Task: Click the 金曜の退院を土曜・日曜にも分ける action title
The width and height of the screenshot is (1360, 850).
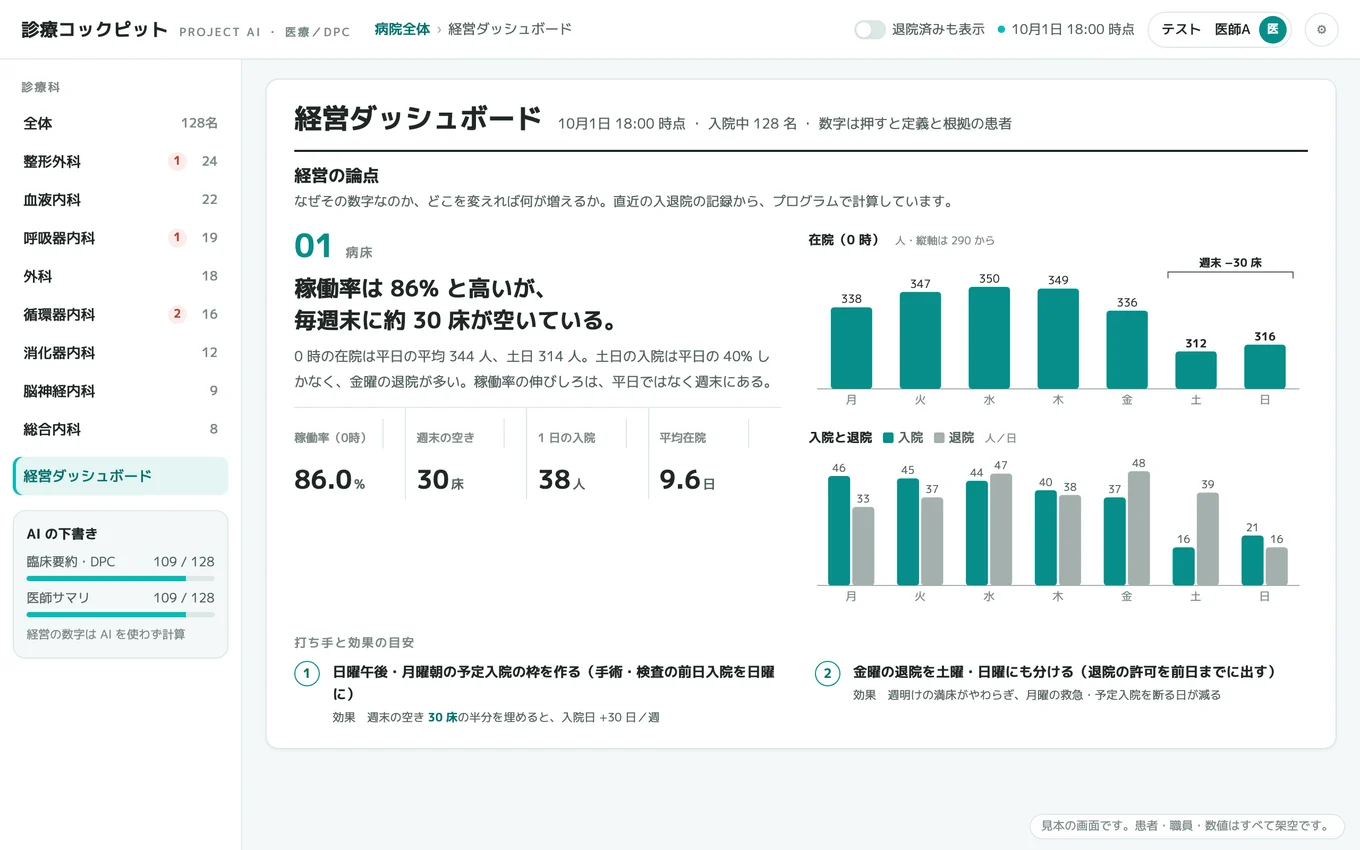Action: pyautogui.click(x=1064, y=672)
